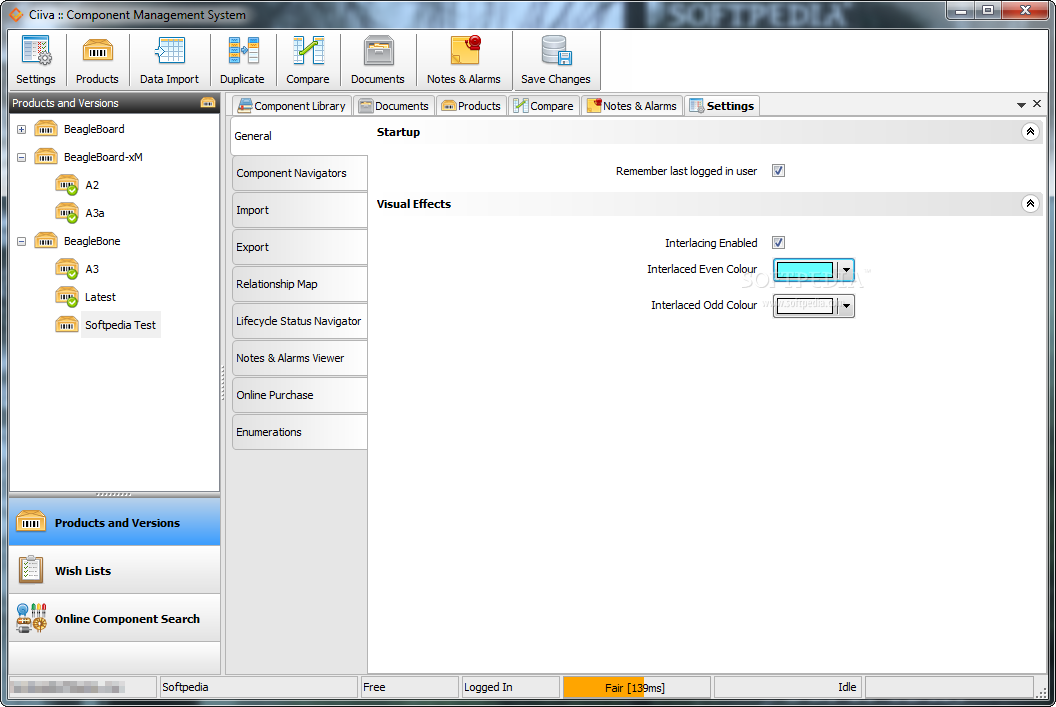Click the Fair [139ms] connection indicator
This screenshot has width=1056, height=707.
pyautogui.click(x=636, y=687)
